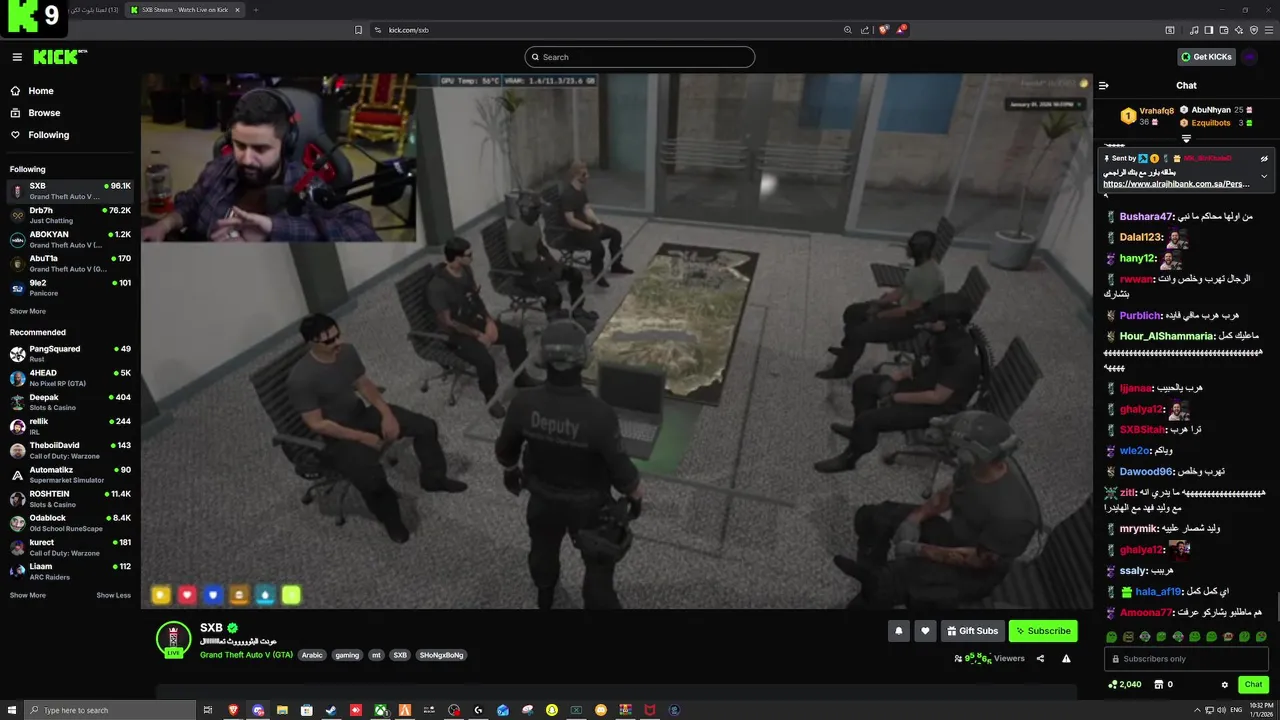Image resolution: width=1280 pixels, height=720 pixels.
Task: Click the yellow overlay icon on video
Action: coord(161,595)
